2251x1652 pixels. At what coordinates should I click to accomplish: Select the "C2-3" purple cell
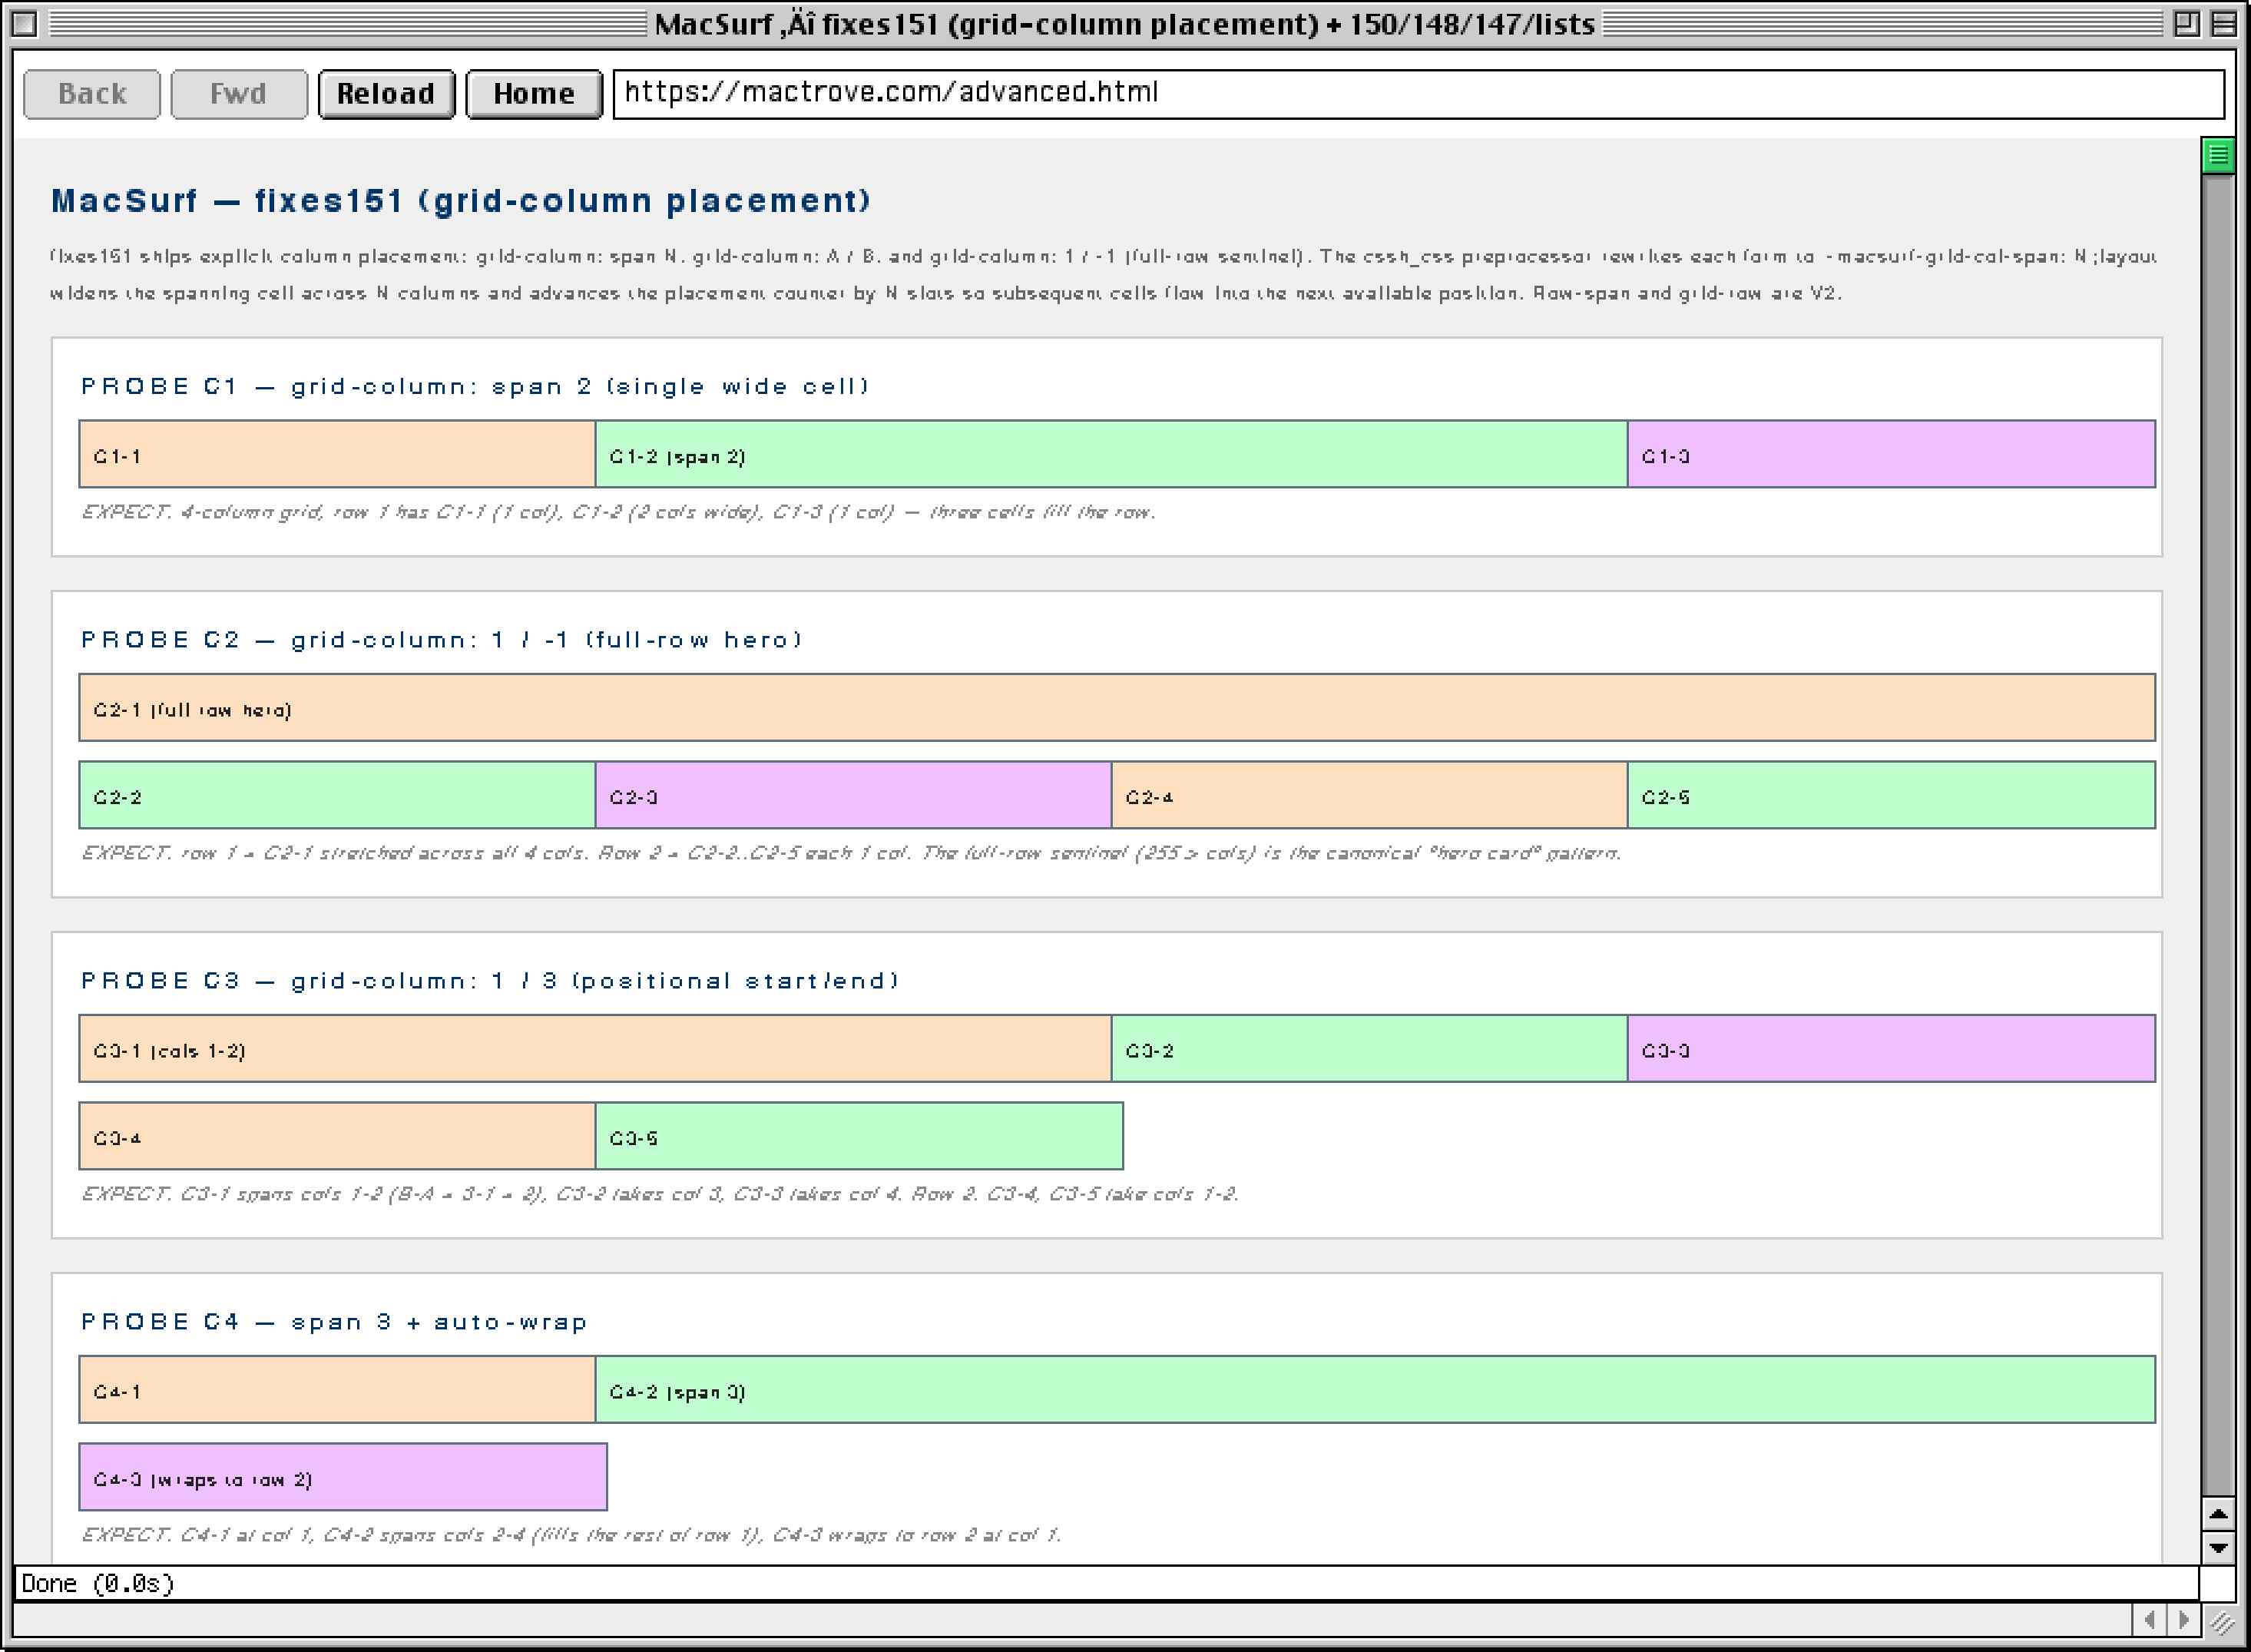point(854,795)
